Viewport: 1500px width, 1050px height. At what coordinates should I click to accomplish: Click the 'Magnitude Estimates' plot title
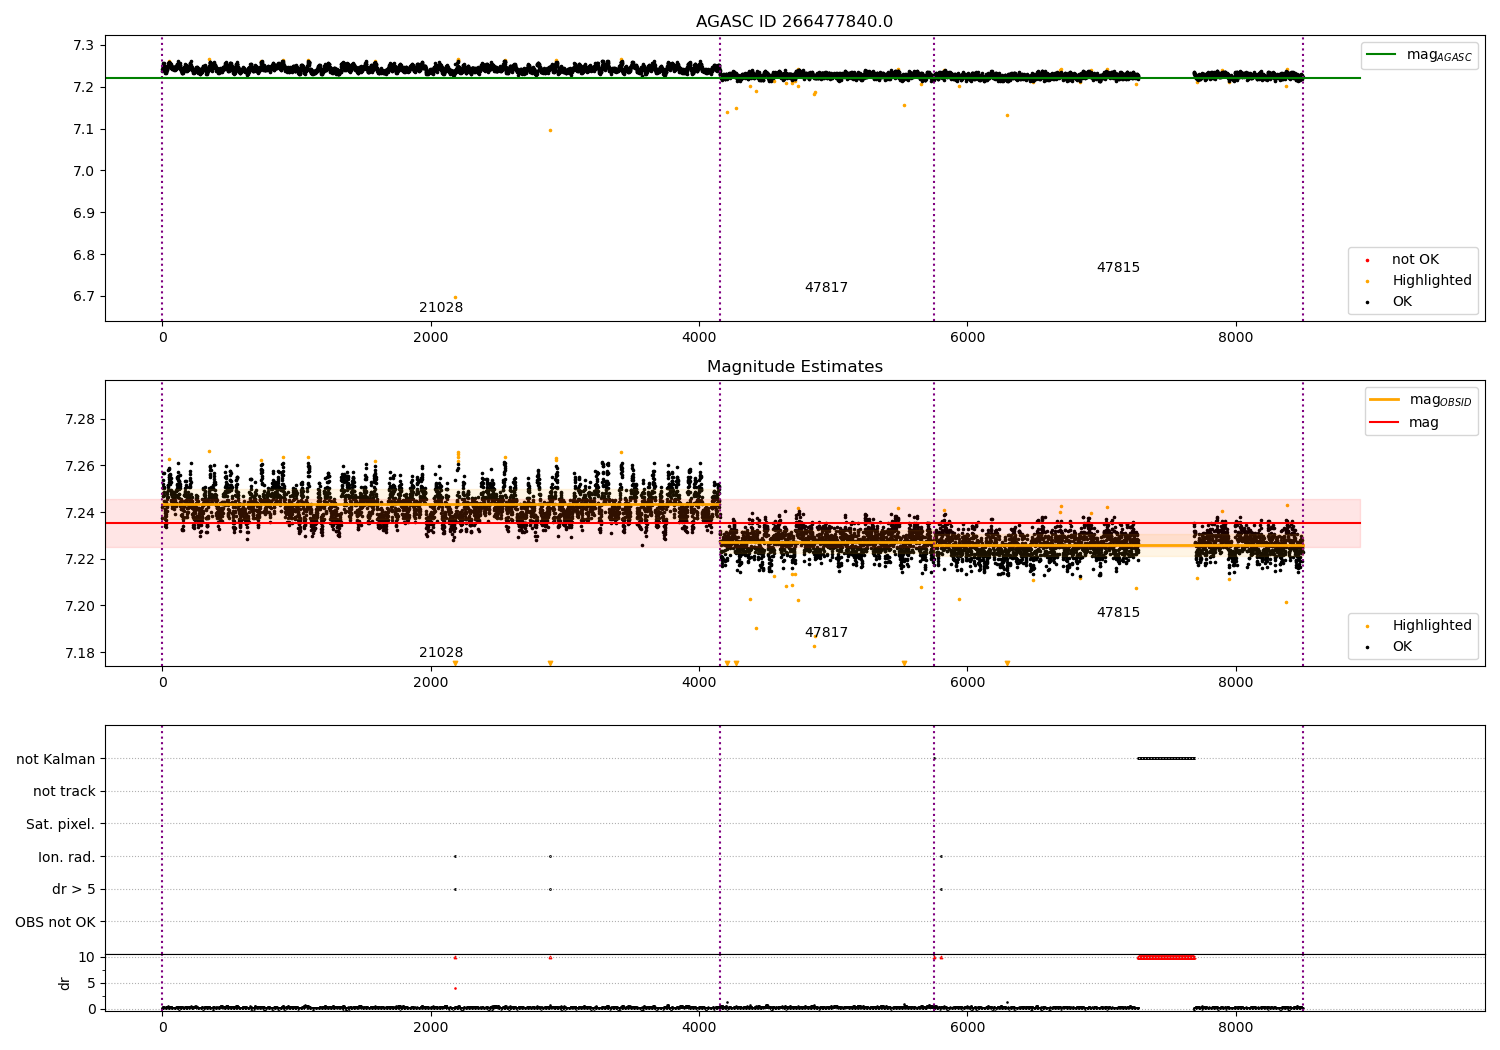(794, 367)
